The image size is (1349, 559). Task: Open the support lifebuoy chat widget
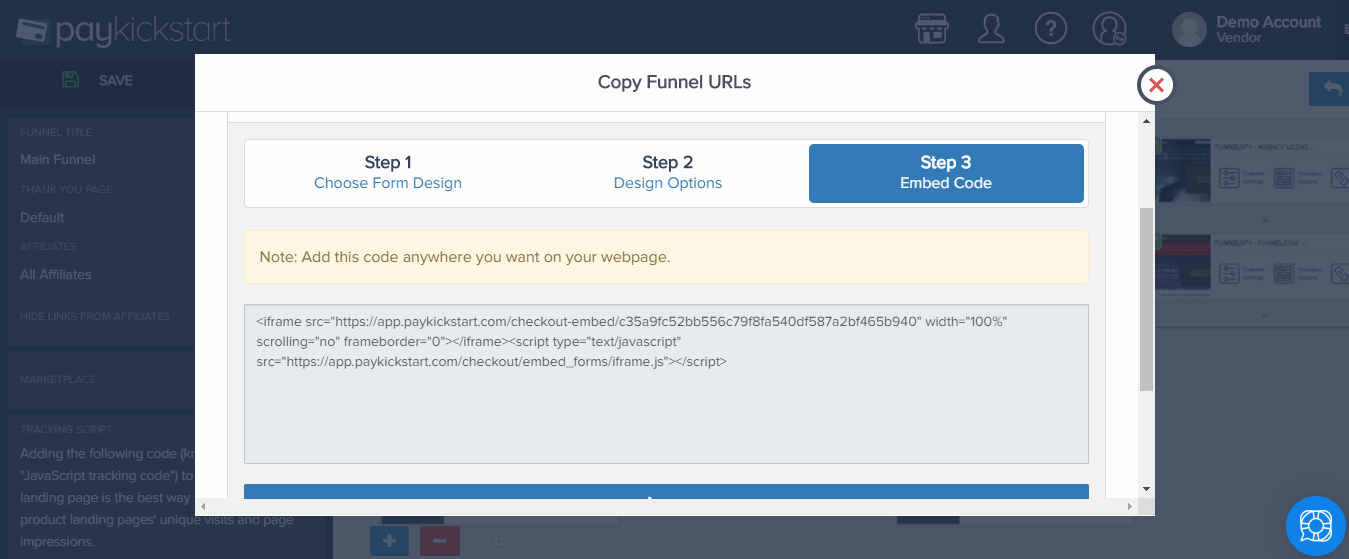[x=1315, y=525]
